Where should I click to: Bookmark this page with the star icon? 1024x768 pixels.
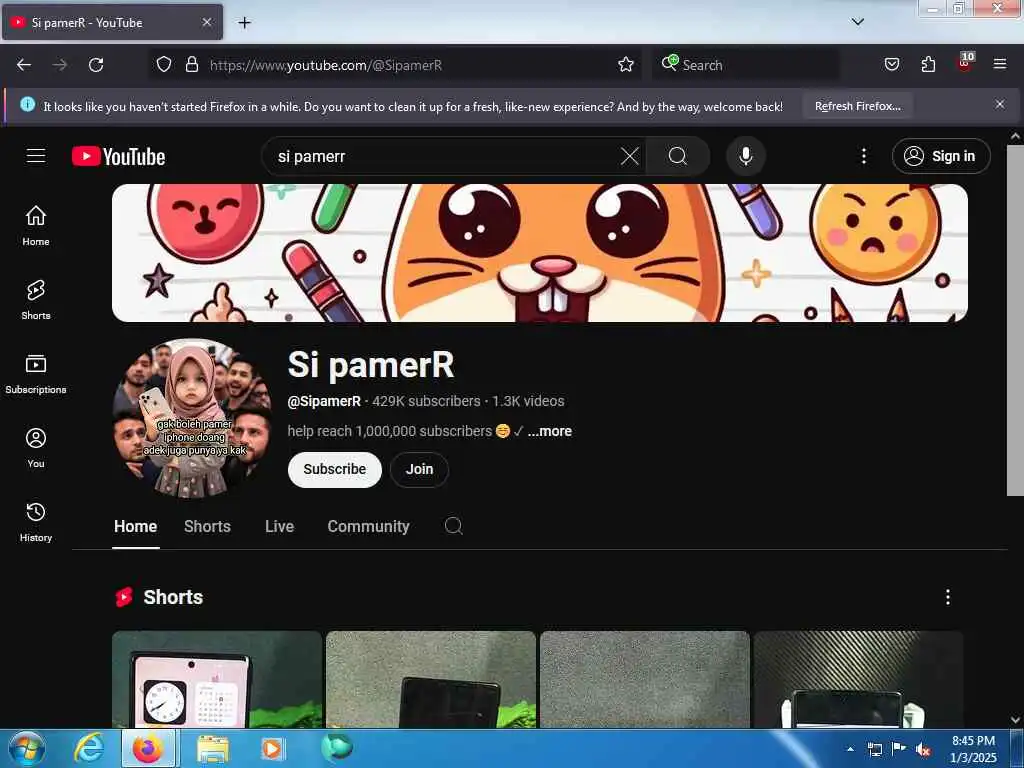point(626,65)
